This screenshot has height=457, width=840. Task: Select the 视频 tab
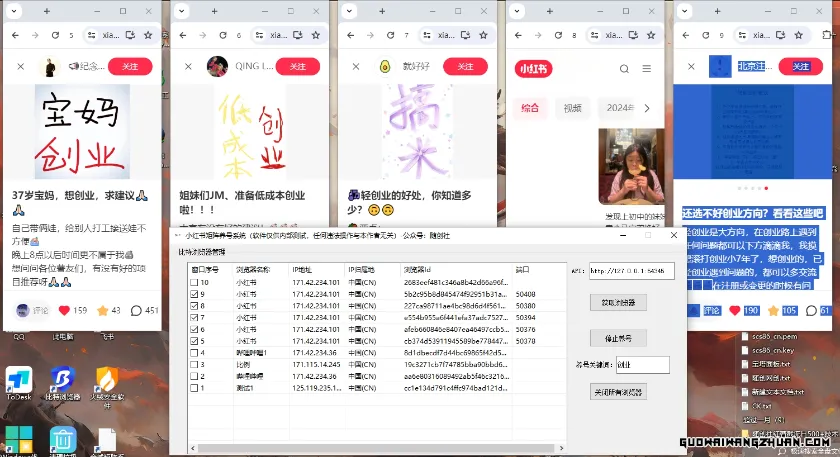point(573,108)
